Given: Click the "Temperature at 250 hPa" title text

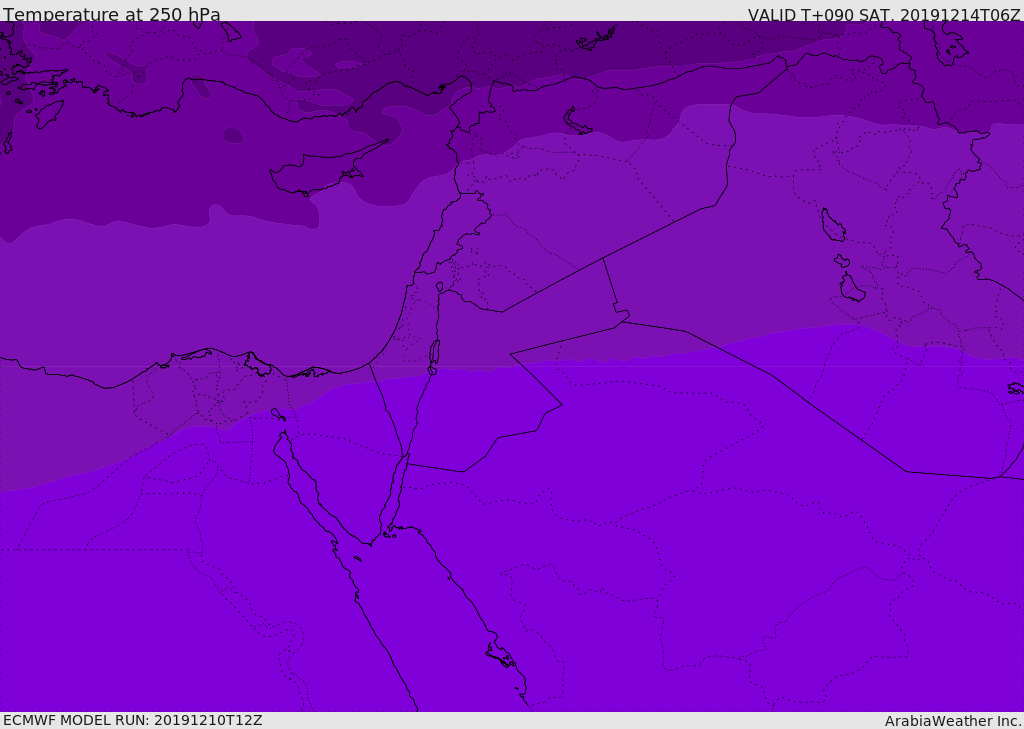Looking at the screenshot, I should (112, 14).
